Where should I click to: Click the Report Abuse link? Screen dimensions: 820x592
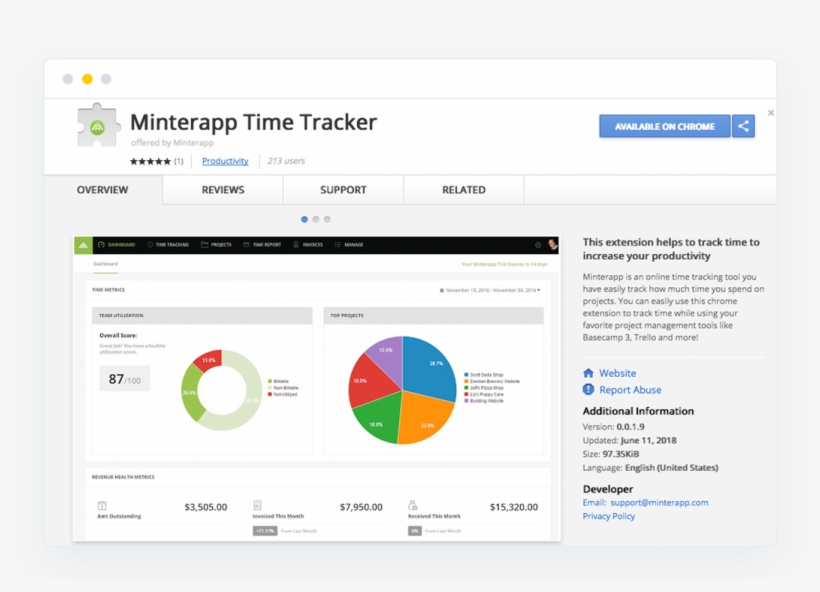630,390
